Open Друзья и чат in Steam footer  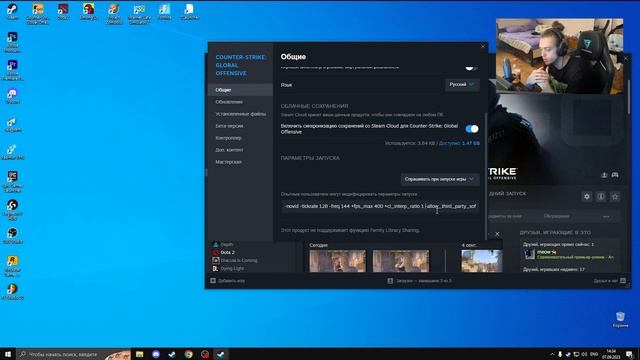pos(610,281)
